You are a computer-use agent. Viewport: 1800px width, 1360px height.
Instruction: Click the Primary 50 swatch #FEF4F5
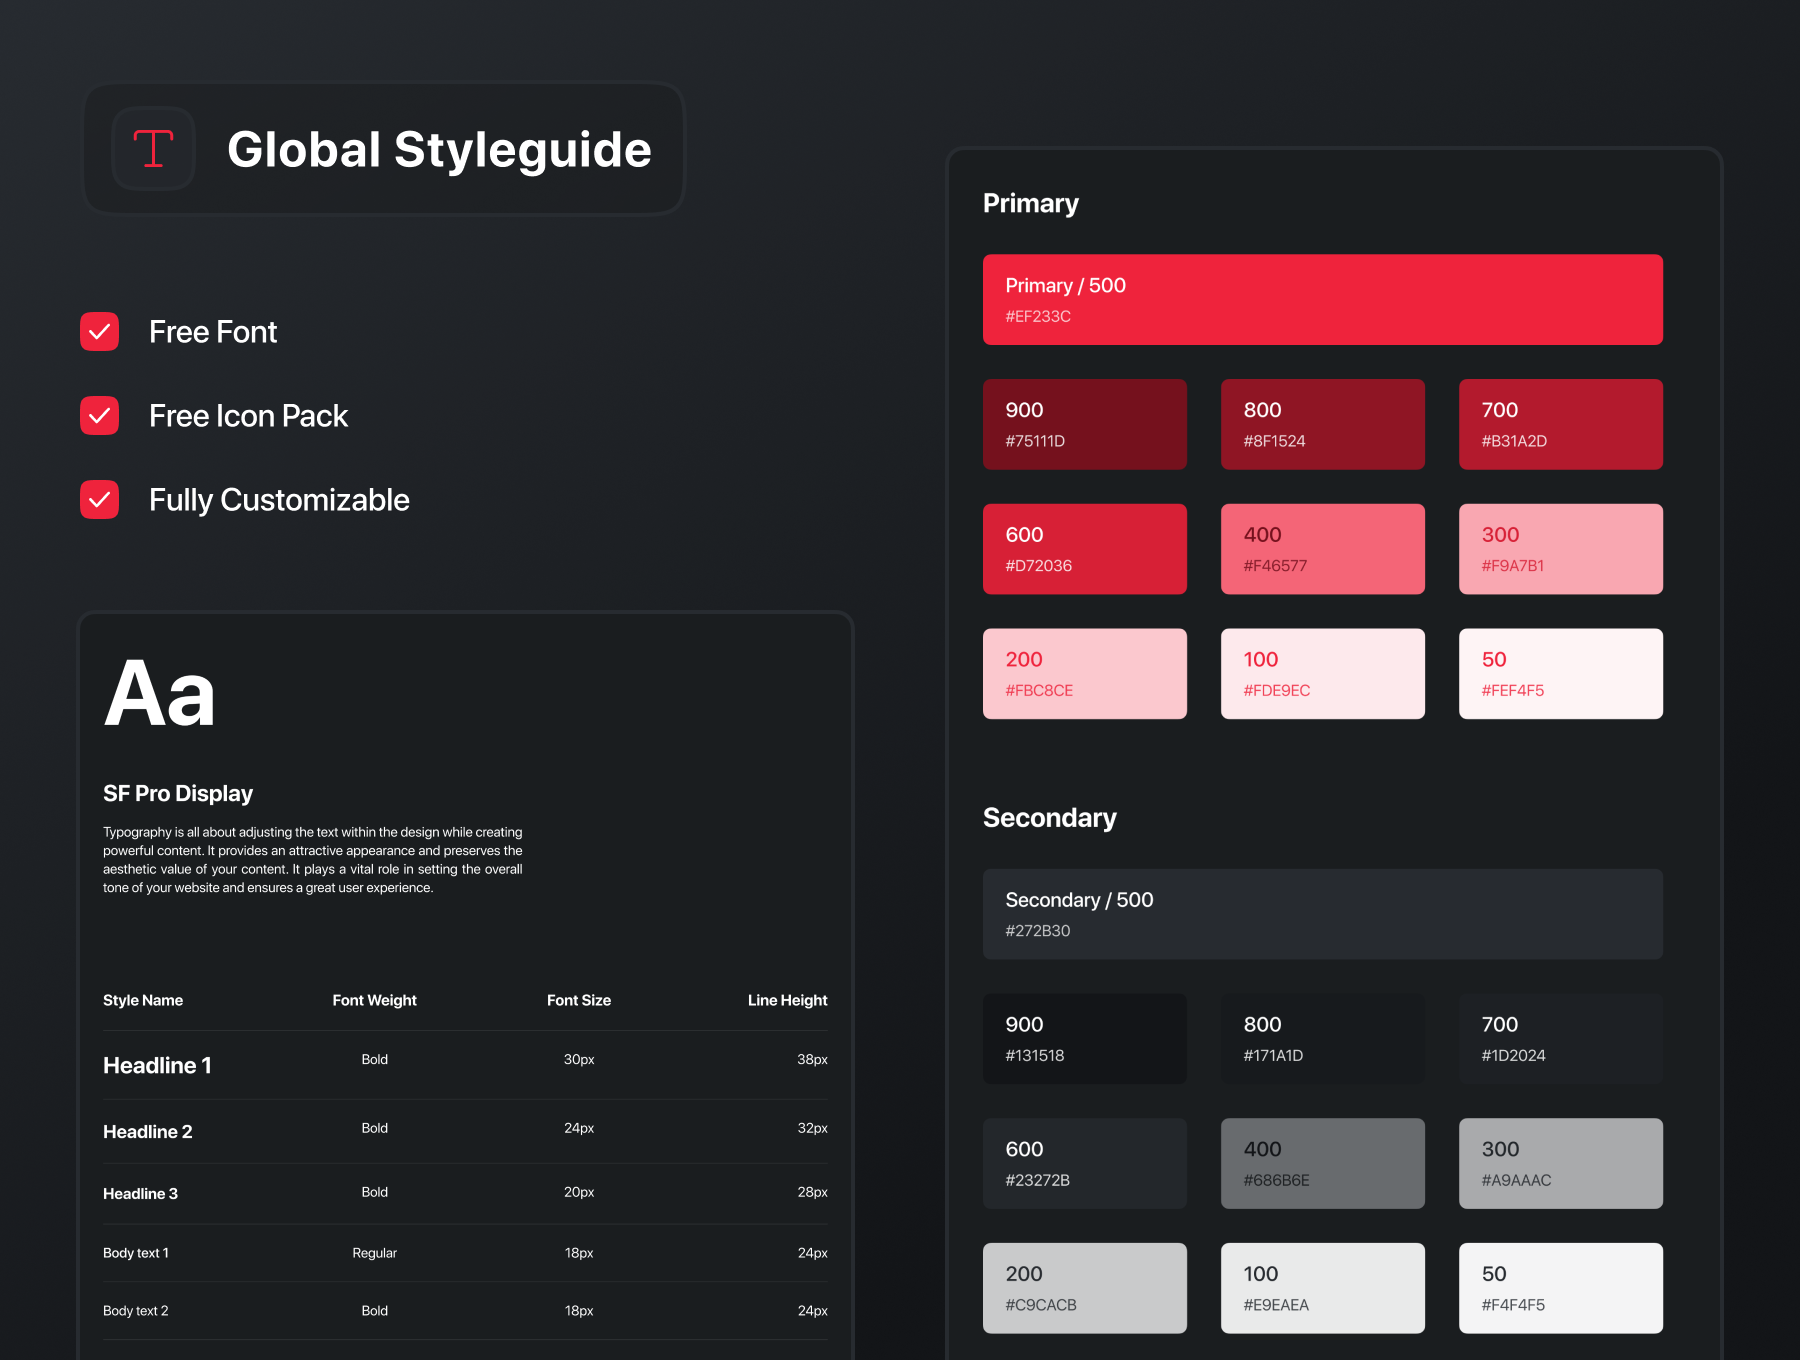click(x=1560, y=674)
